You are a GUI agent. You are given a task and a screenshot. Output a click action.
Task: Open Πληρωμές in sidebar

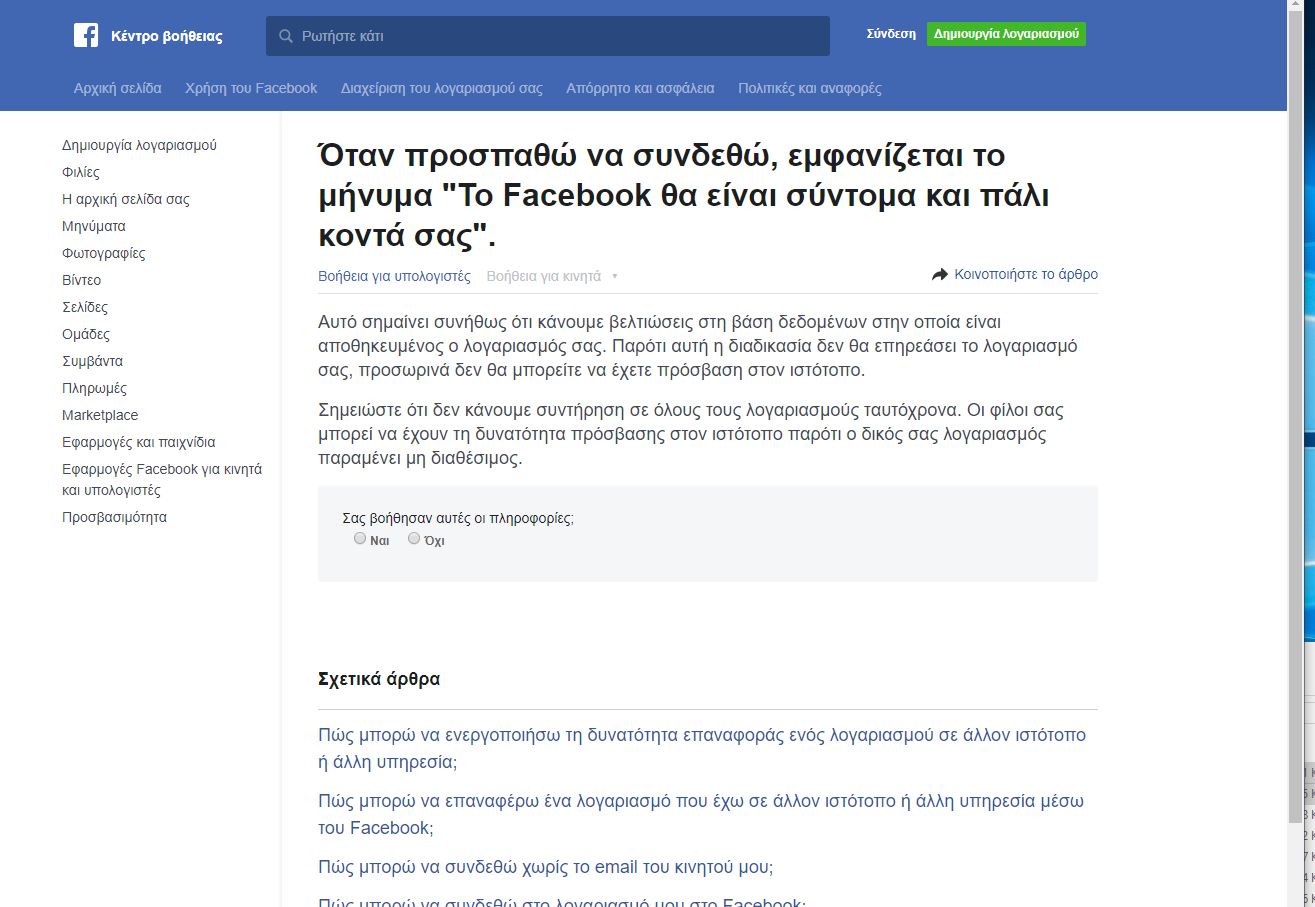(94, 388)
